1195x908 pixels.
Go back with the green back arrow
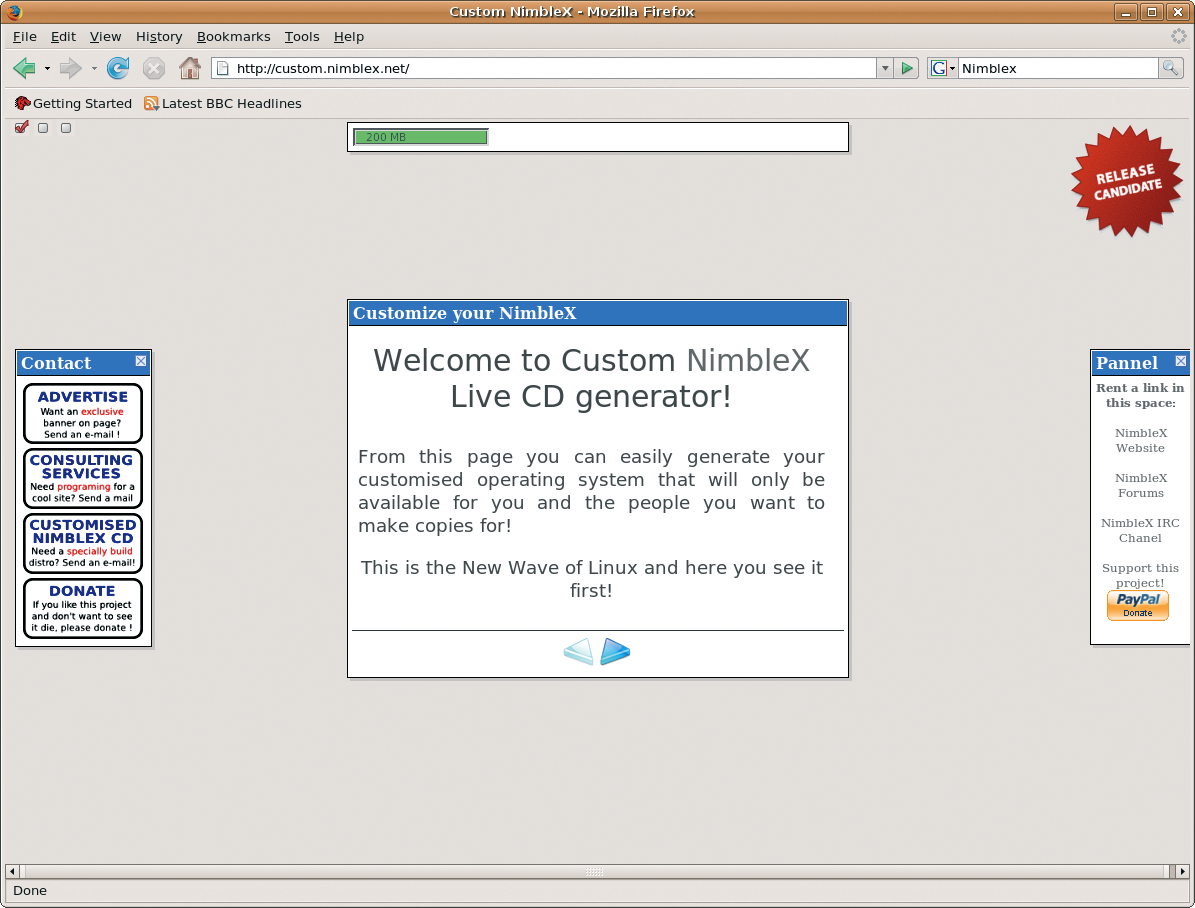point(24,68)
